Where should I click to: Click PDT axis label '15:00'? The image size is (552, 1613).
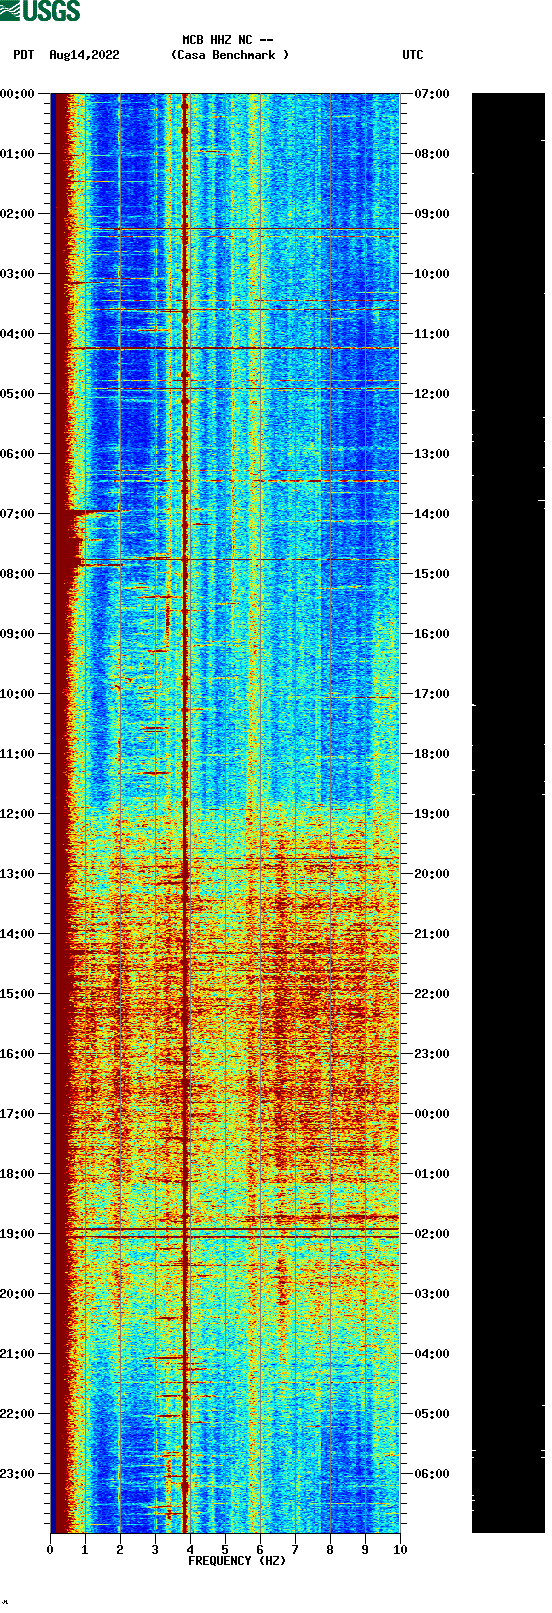[x=17, y=994]
